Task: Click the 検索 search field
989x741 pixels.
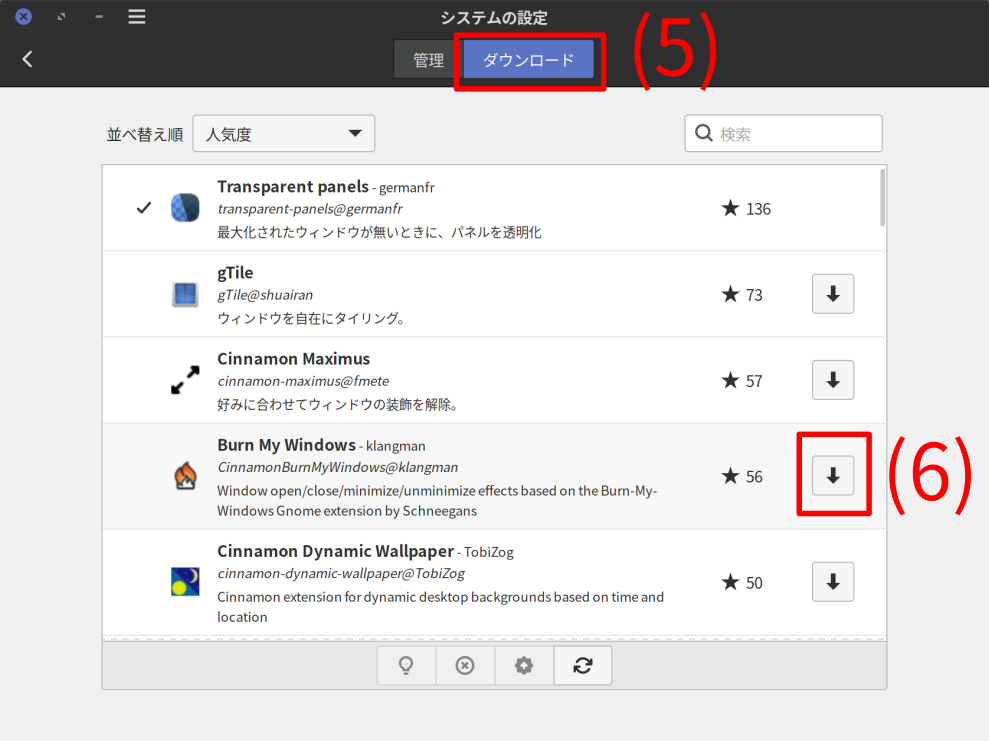Action: coord(795,134)
